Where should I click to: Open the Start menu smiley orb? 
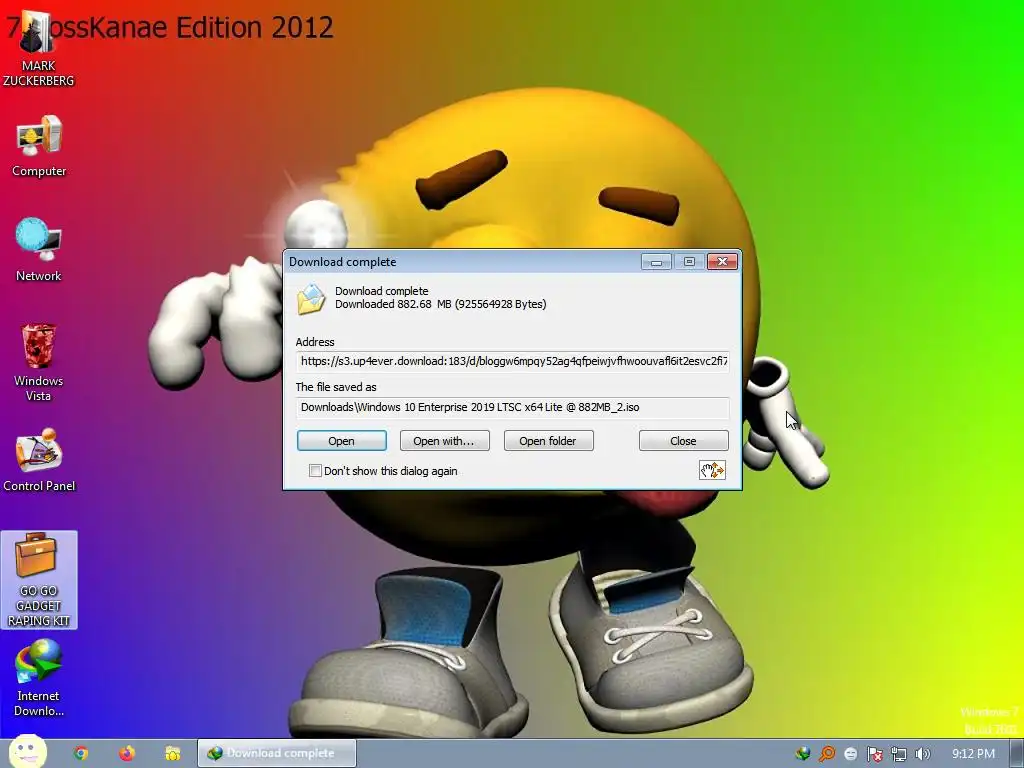[x=27, y=752]
